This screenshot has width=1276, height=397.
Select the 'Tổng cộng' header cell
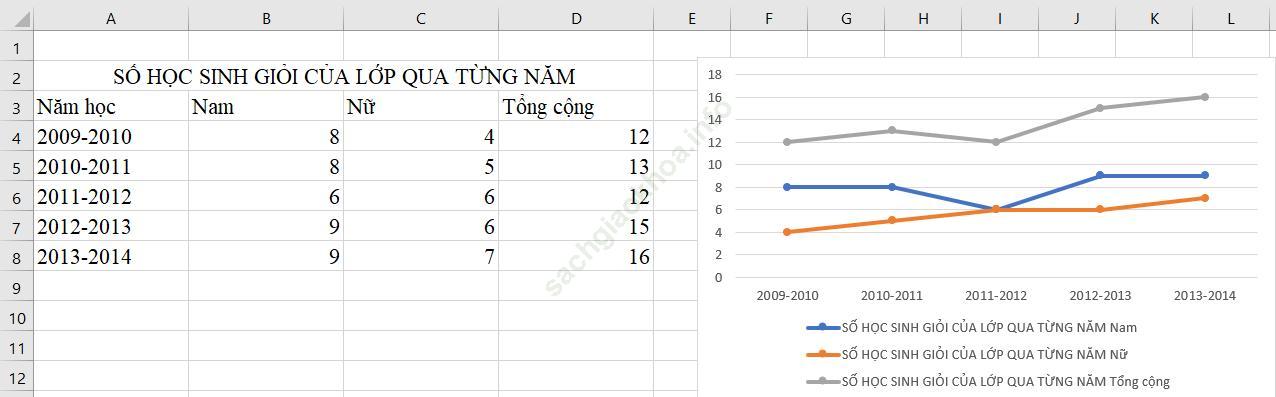pyautogui.click(x=575, y=106)
